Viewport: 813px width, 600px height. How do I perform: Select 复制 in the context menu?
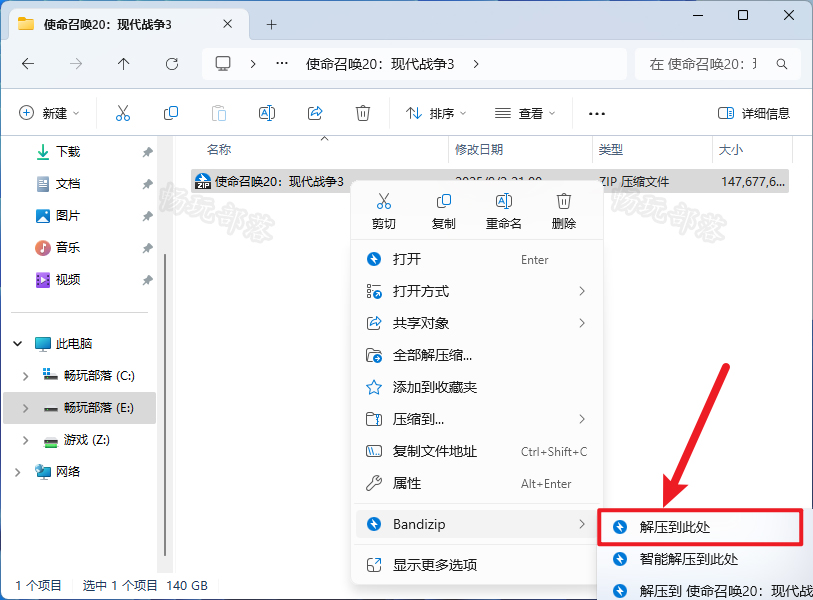tap(444, 212)
